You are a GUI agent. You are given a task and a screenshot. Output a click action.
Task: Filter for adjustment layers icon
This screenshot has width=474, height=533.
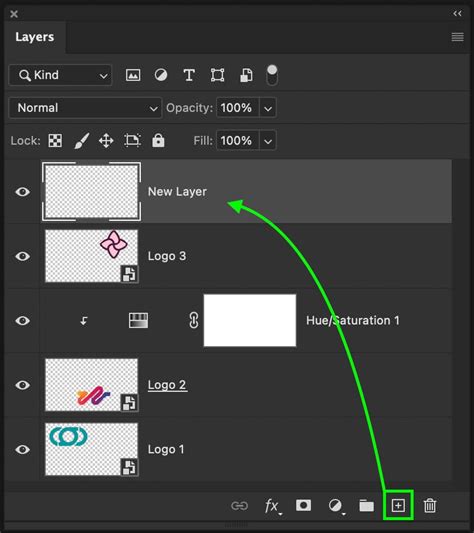pyautogui.click(x=161, y=75)
